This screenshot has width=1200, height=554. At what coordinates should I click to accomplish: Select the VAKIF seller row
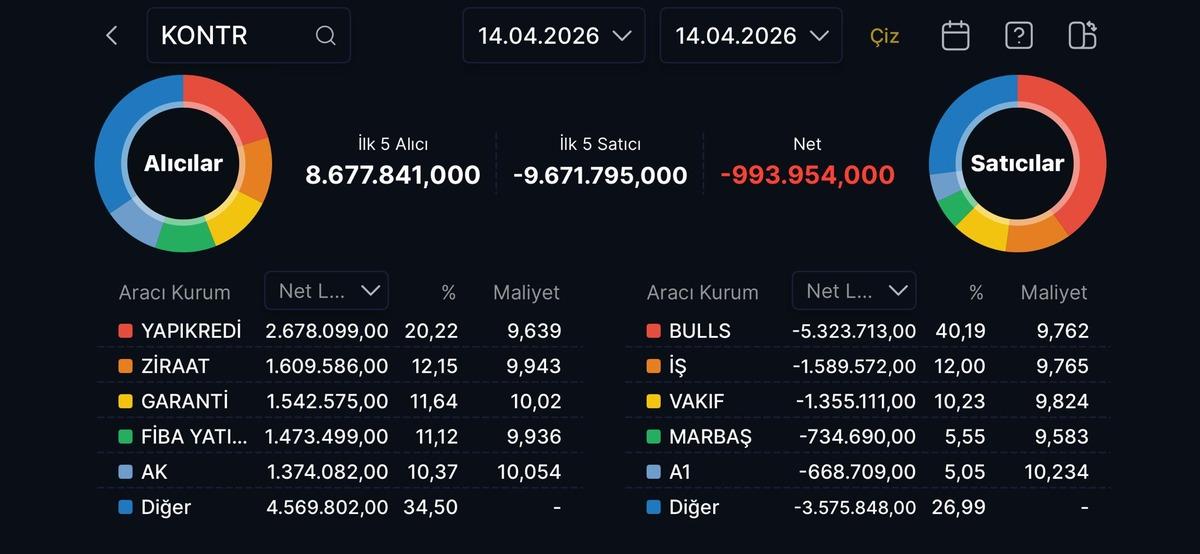click(867, 401)
